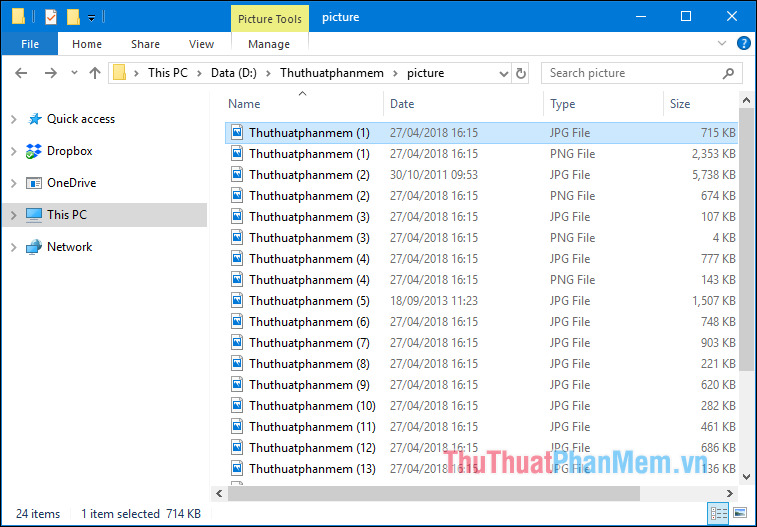Switch to Large icons view via status bar

(x=740, y=513)
